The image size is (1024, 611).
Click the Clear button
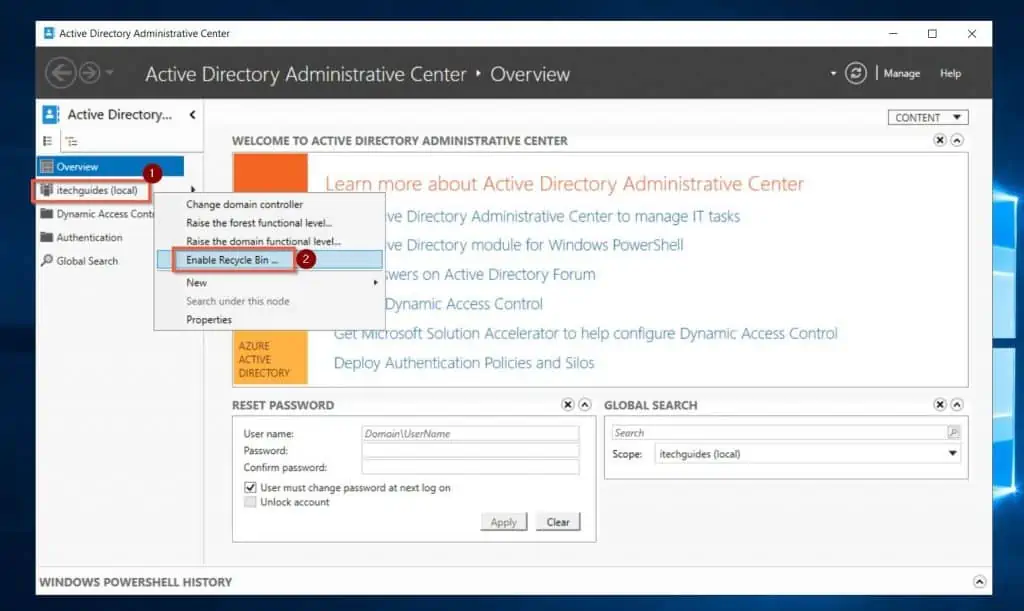pos(558,522)
